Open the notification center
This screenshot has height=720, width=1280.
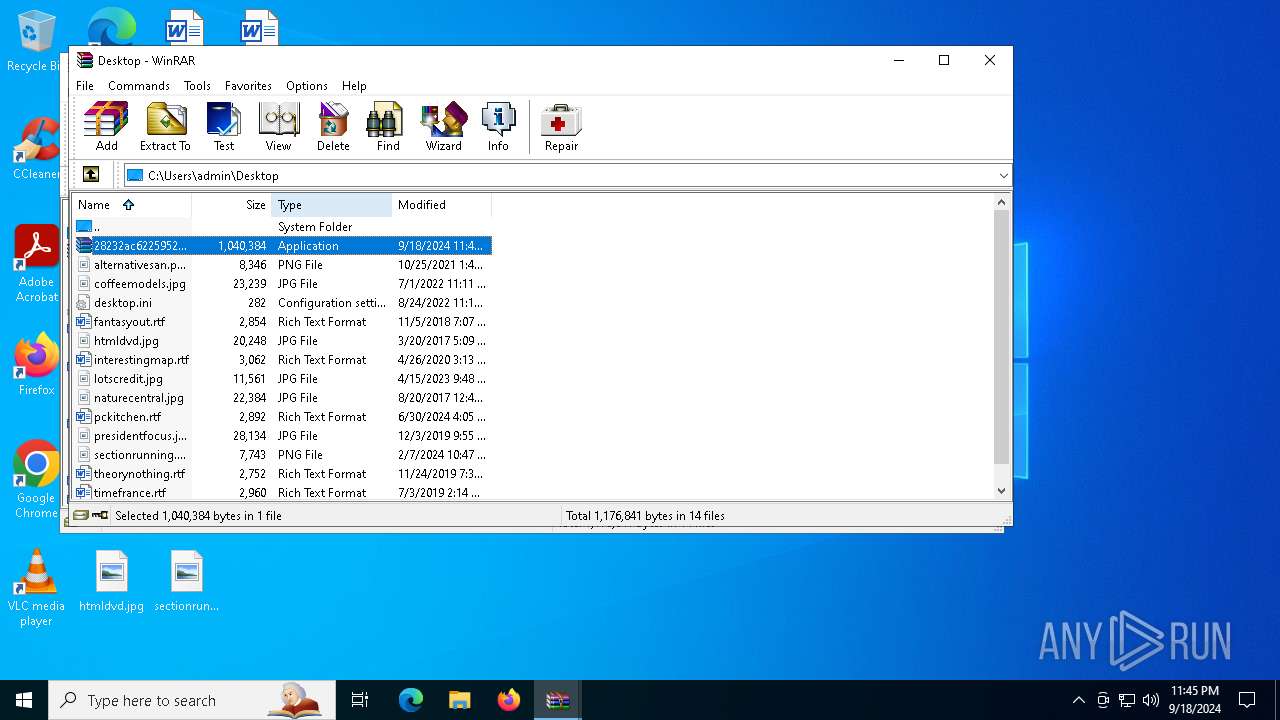1247,700
